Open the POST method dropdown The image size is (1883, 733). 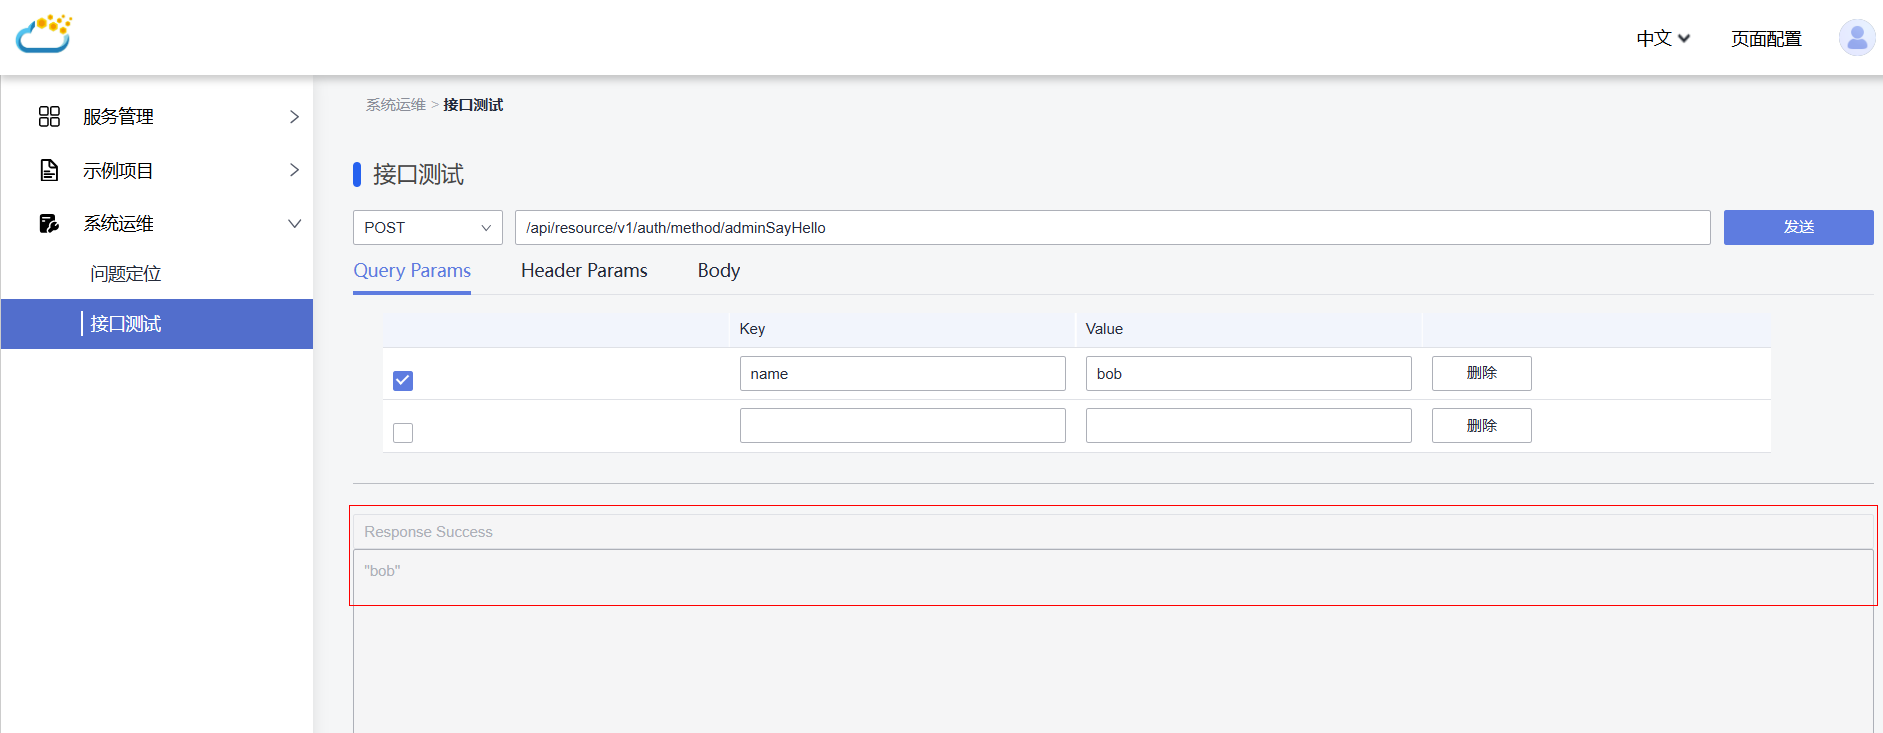click(x=427, y=228)
